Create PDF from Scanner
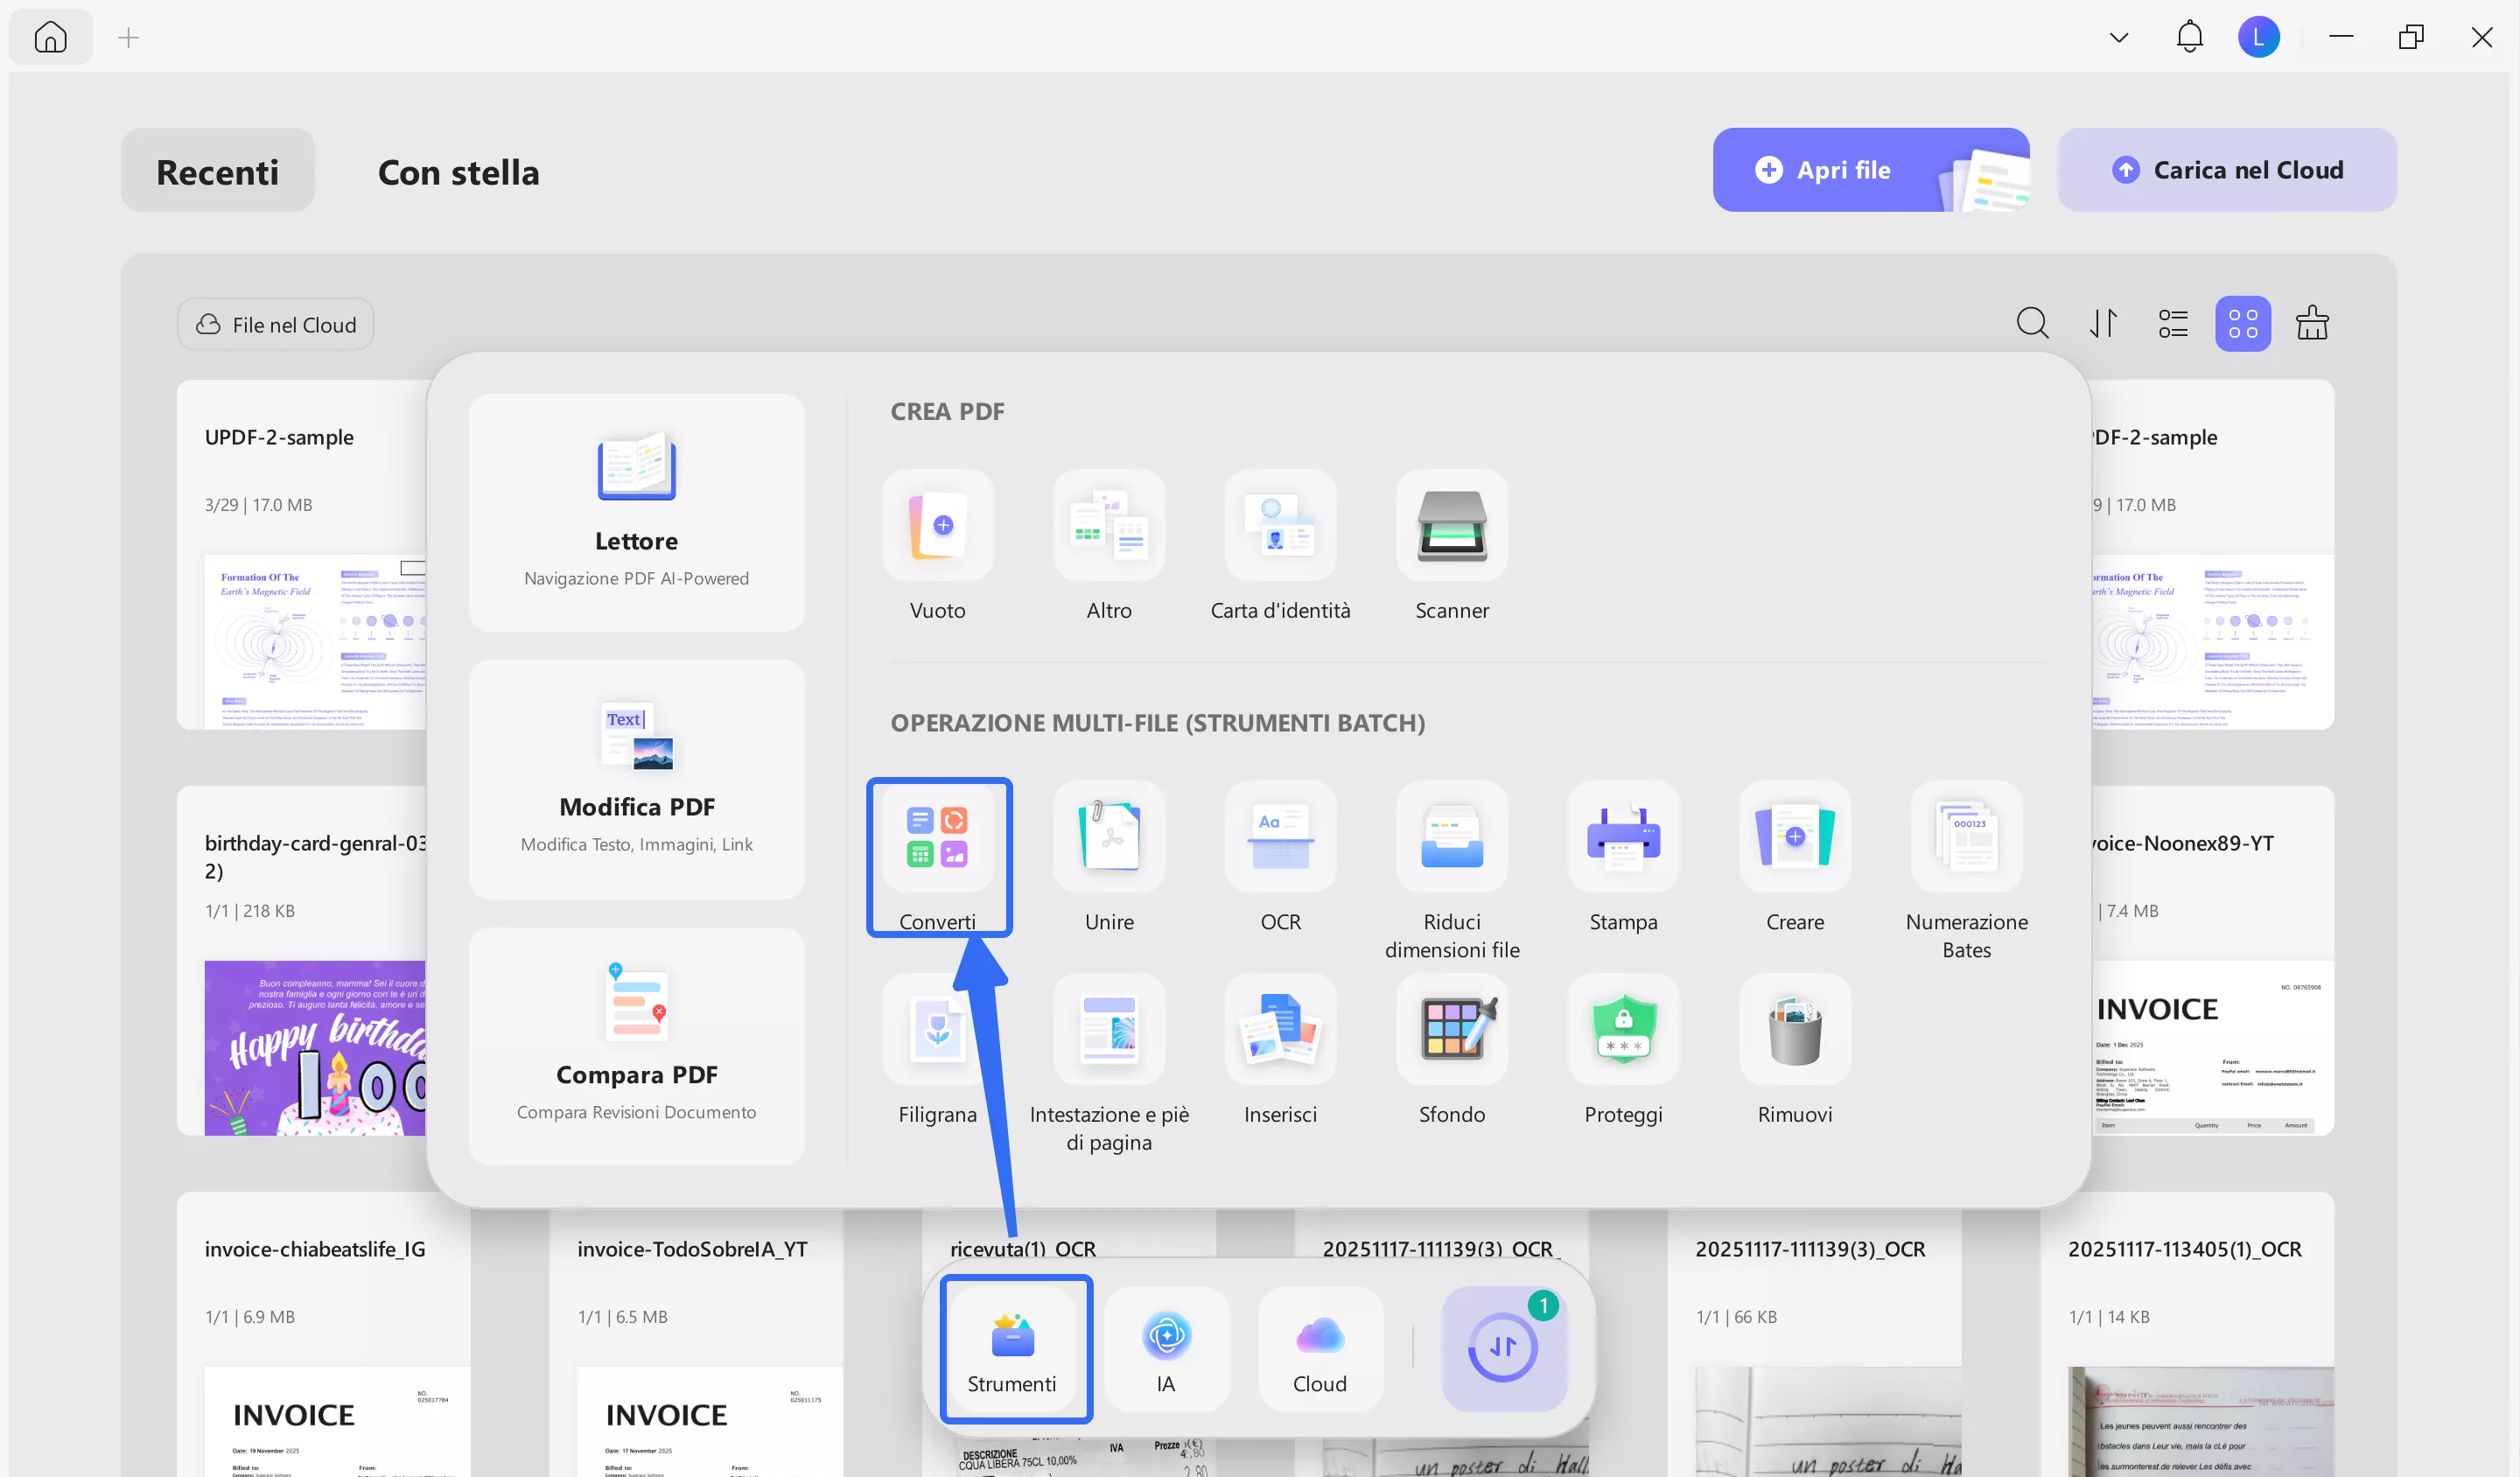 [x=1451, y=526]
